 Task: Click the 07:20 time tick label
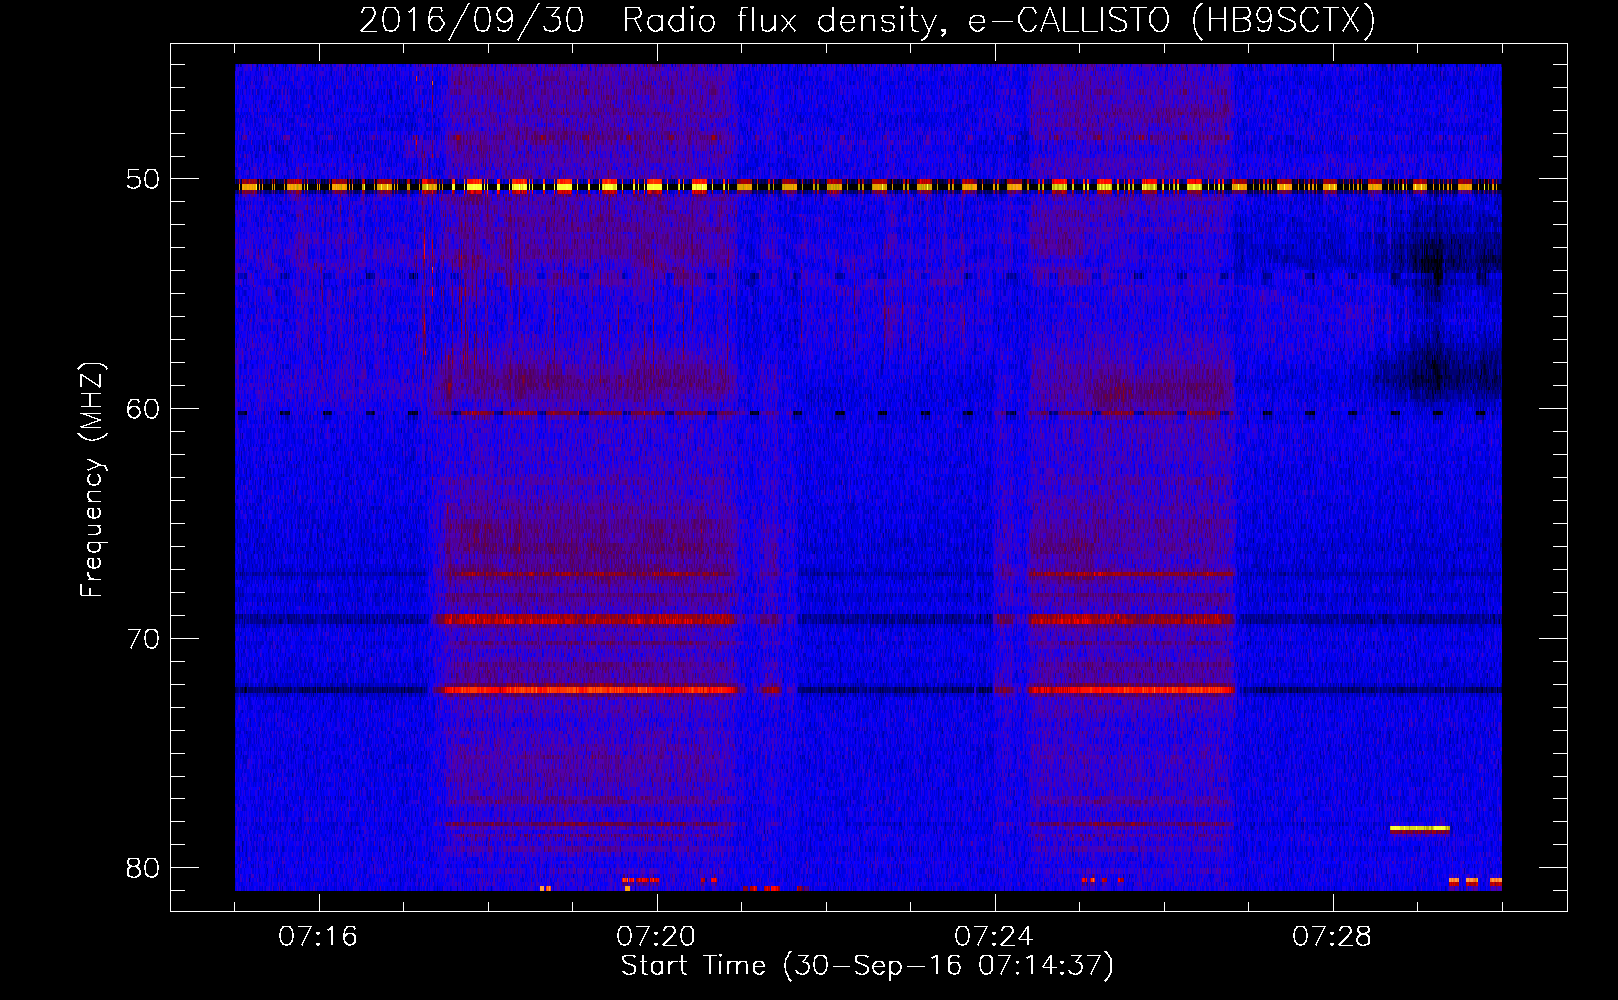(656, 936)
